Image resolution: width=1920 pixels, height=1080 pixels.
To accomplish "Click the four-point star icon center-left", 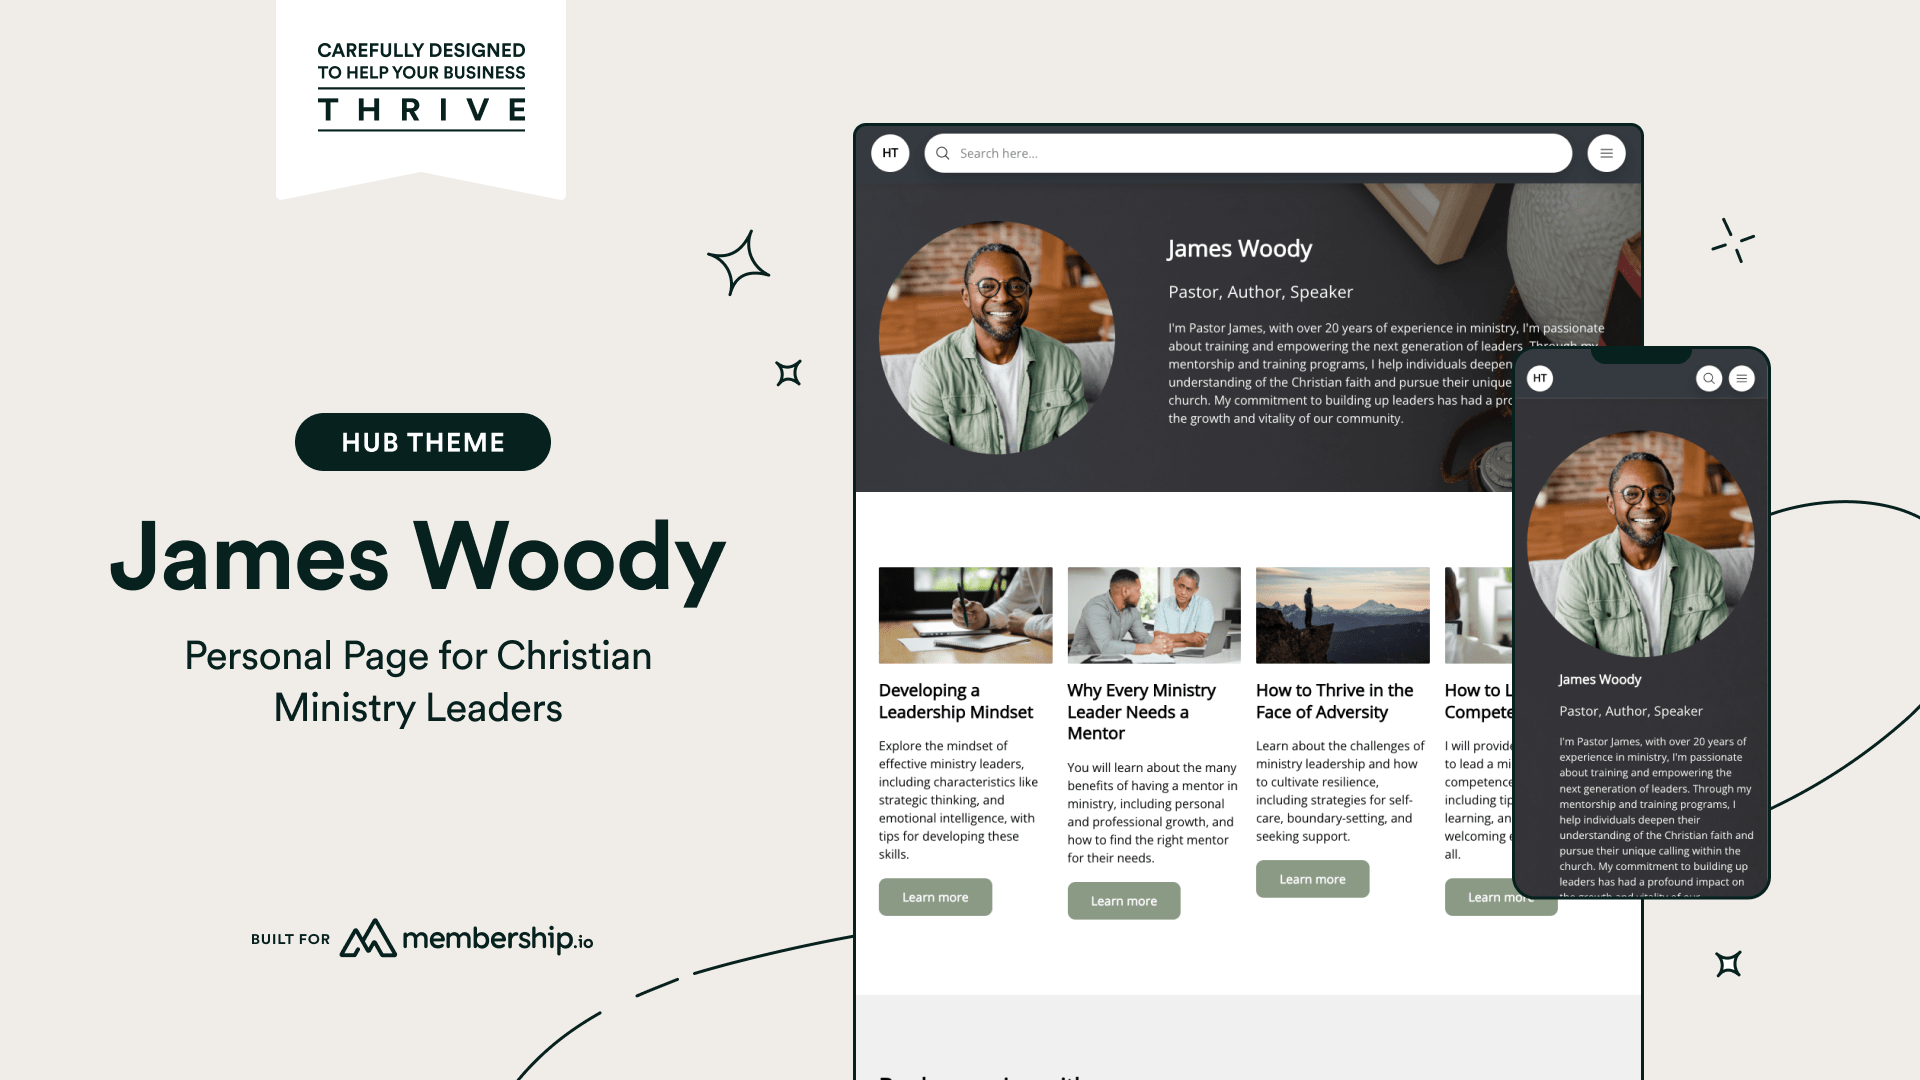I will click(789, 372).
